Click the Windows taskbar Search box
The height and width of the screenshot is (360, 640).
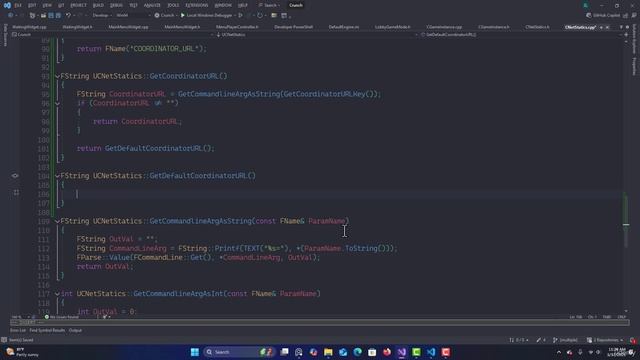[238, 352]
